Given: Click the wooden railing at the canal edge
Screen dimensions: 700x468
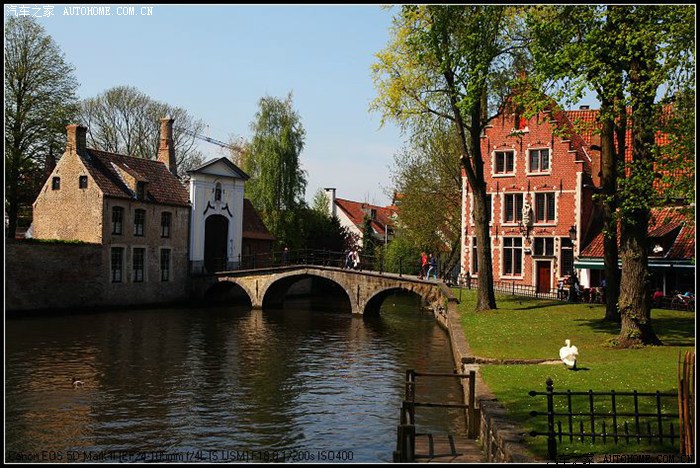Looking at the screenshot, I should tap(436, 405).
